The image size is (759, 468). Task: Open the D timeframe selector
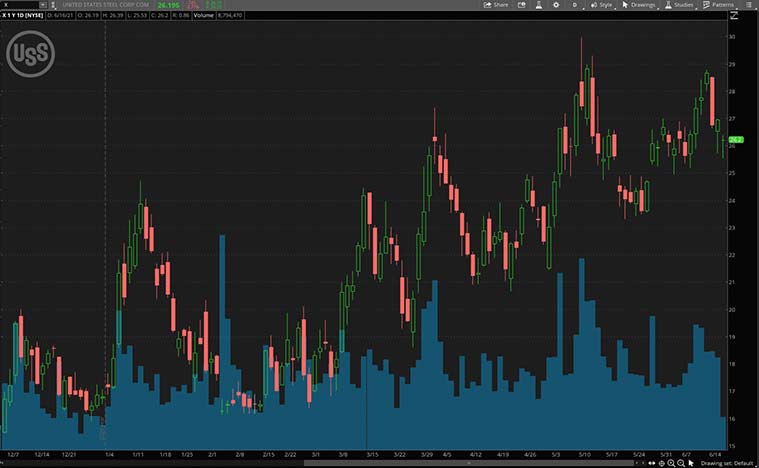(x=575, y=5)
